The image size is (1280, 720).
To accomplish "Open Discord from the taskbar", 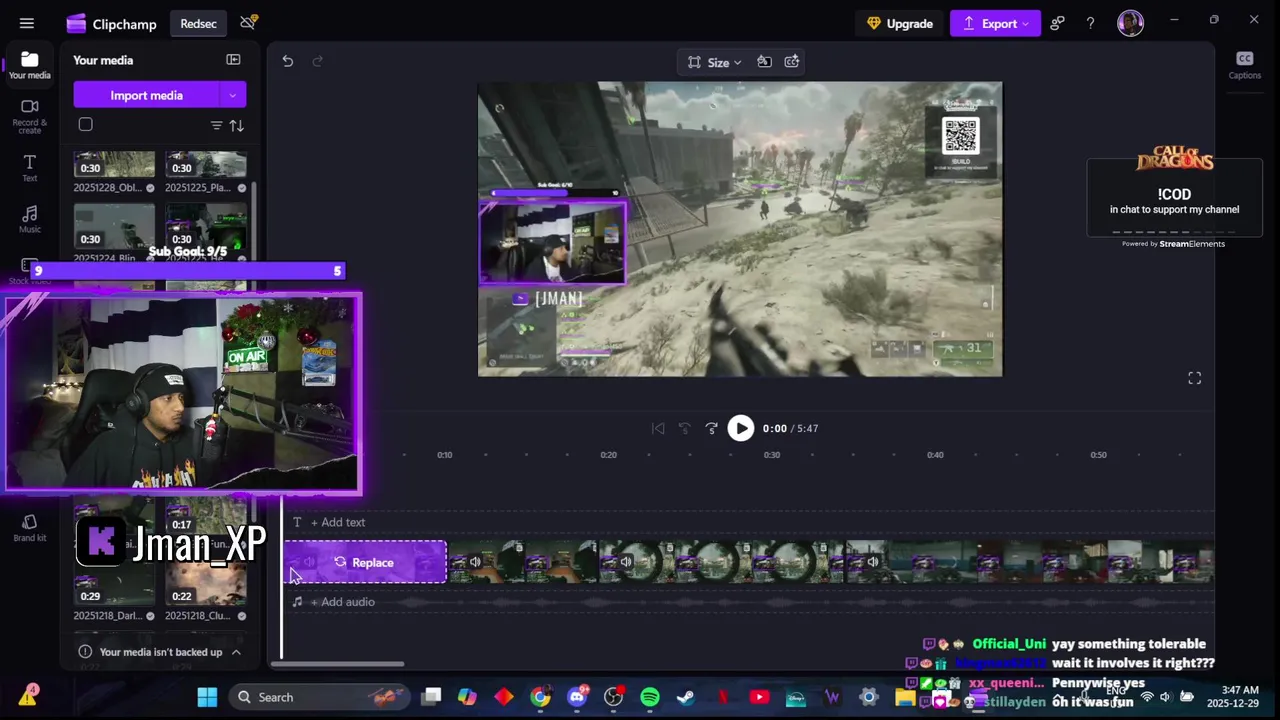I will (x=577, y=697).
